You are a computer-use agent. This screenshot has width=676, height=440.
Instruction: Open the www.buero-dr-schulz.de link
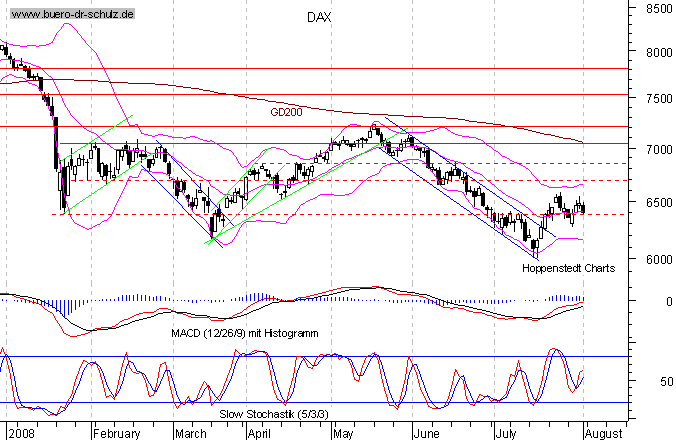pyautogui.click(x=72, y=16)
